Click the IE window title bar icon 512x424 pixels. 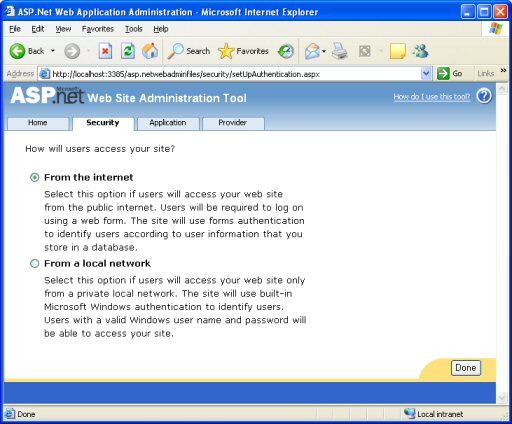tap(10, 11)
